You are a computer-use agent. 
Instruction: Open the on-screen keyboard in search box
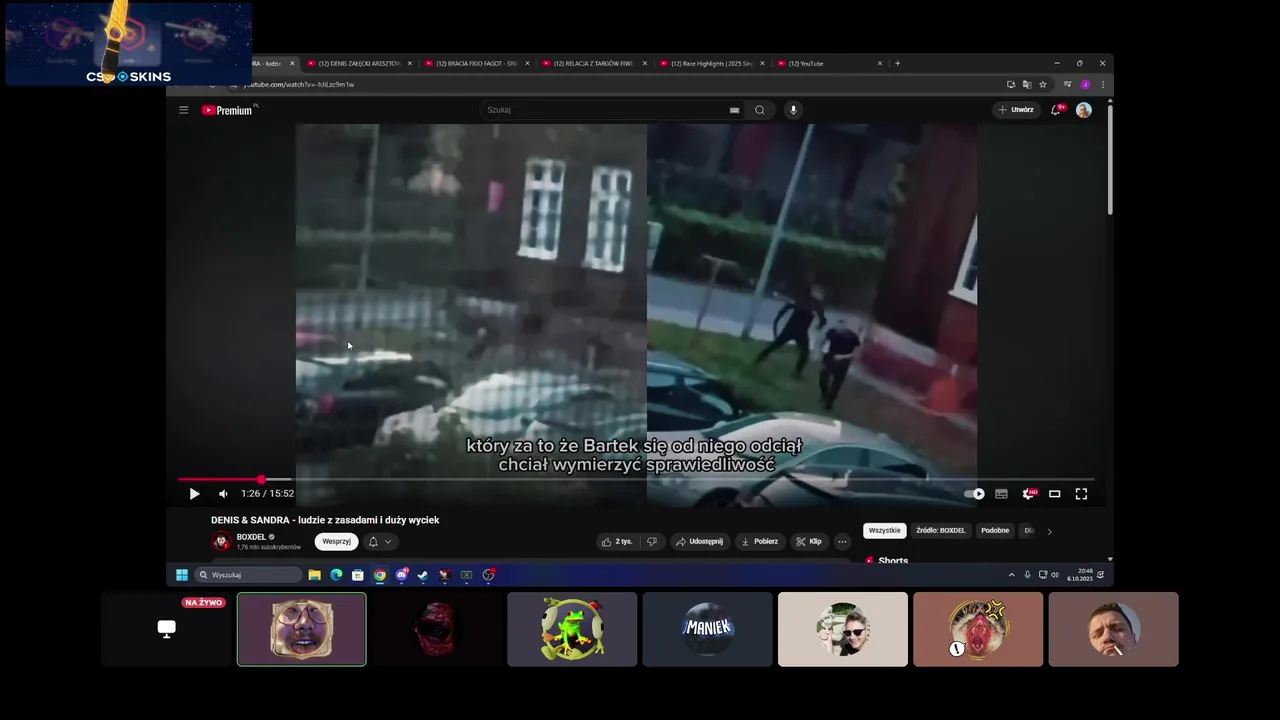[x=734, y=110]
